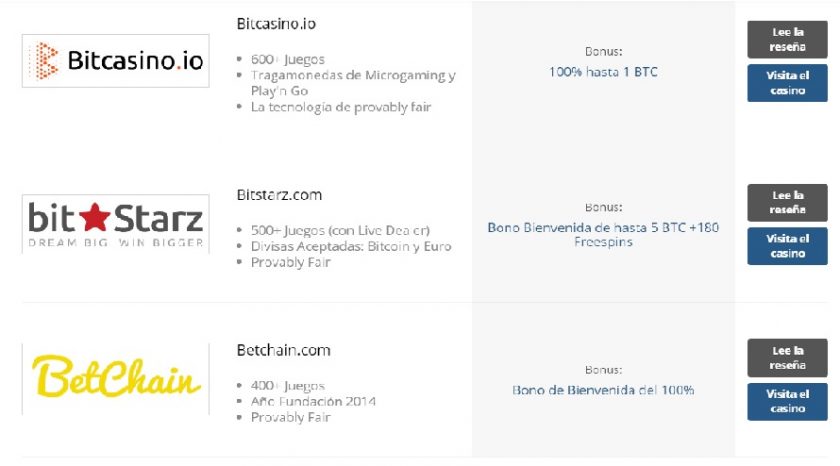Click the bitStarz logo image
The image size is (840, 466).
pyautogui.click(x=115, y=224)
